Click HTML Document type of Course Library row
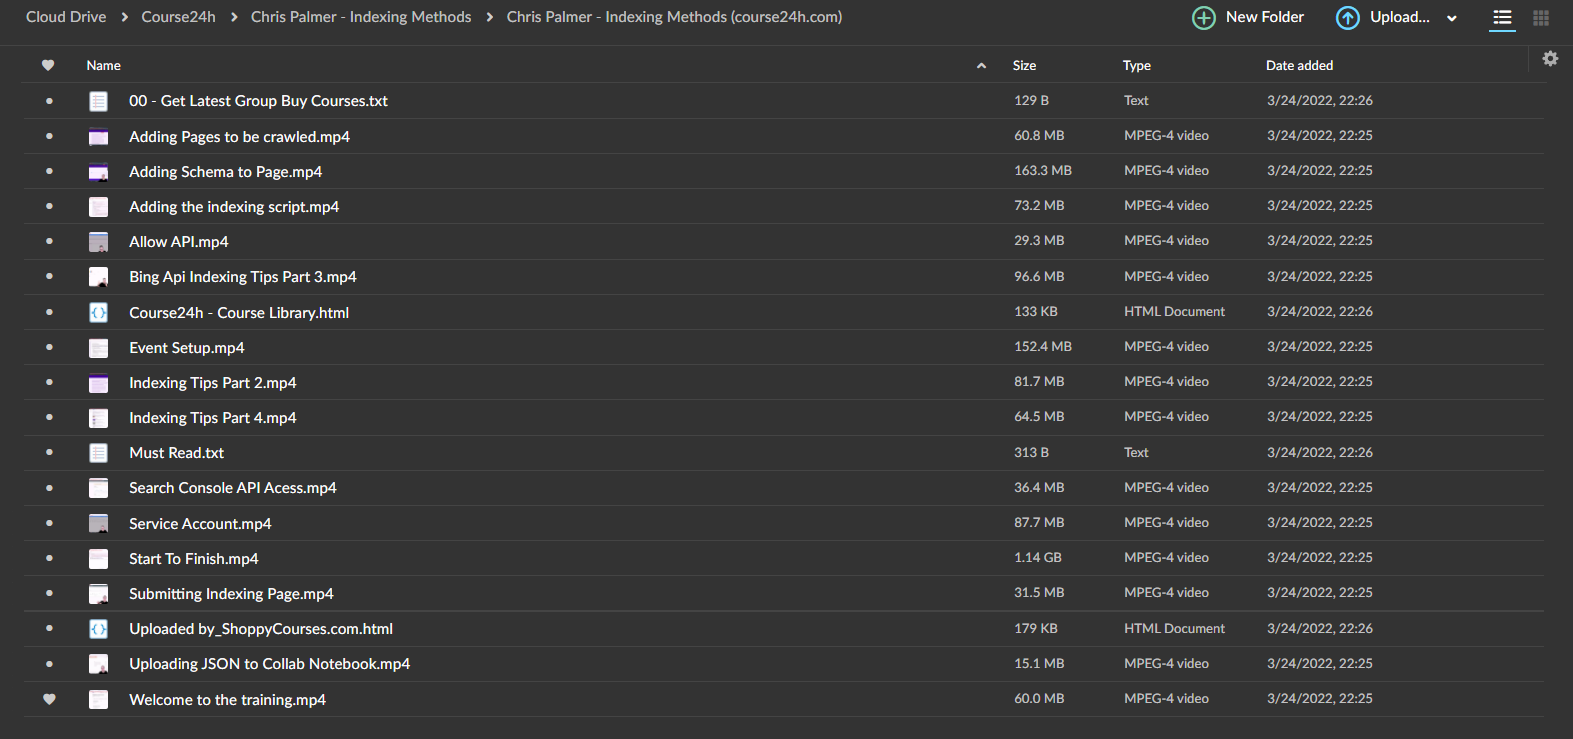1573x739 pixels. pos(1174,312)
